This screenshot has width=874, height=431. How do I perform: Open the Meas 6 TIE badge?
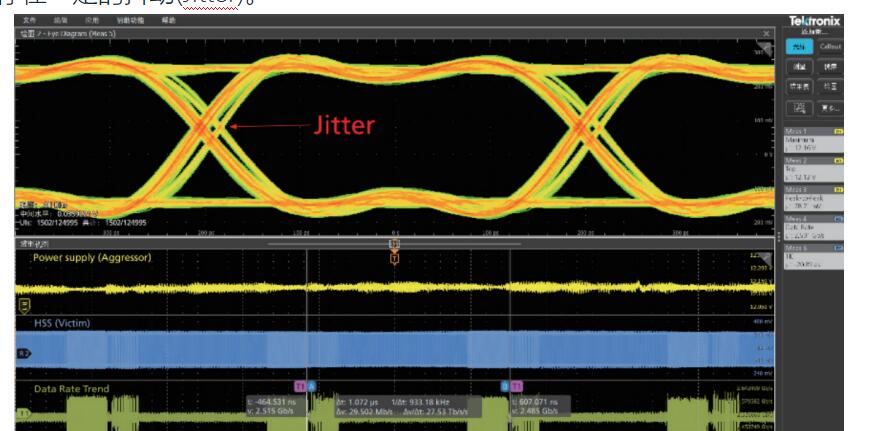pos(813,256)
